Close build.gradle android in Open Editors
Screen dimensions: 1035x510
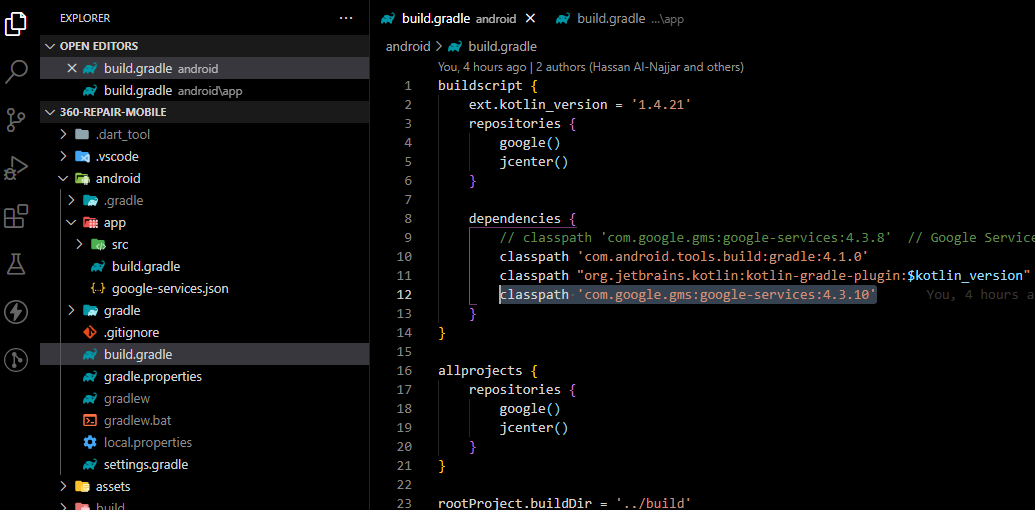pos(71,69)
